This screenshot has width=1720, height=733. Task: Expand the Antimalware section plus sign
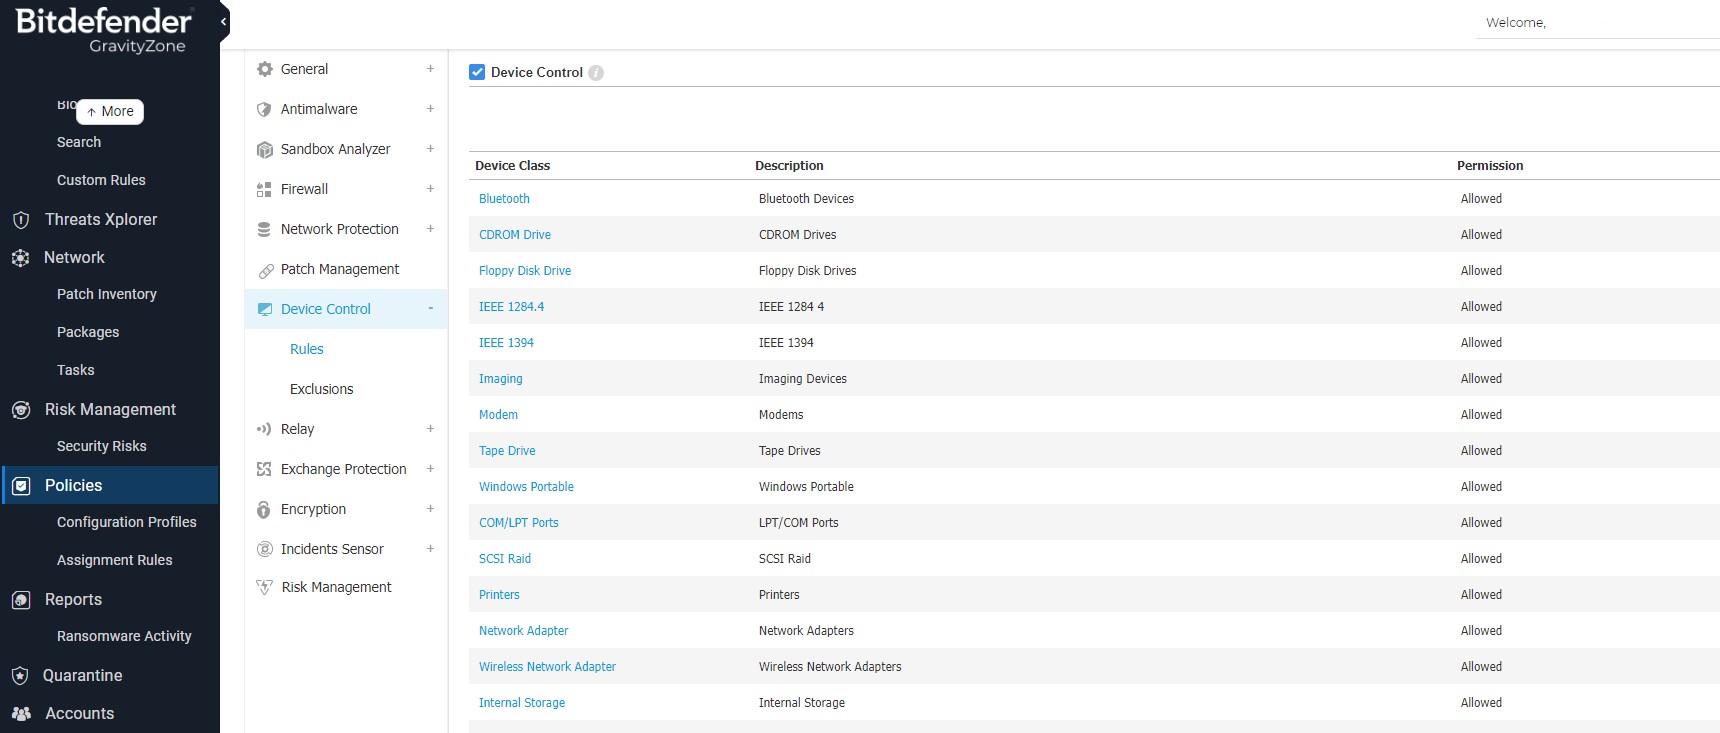click(430, 109)
